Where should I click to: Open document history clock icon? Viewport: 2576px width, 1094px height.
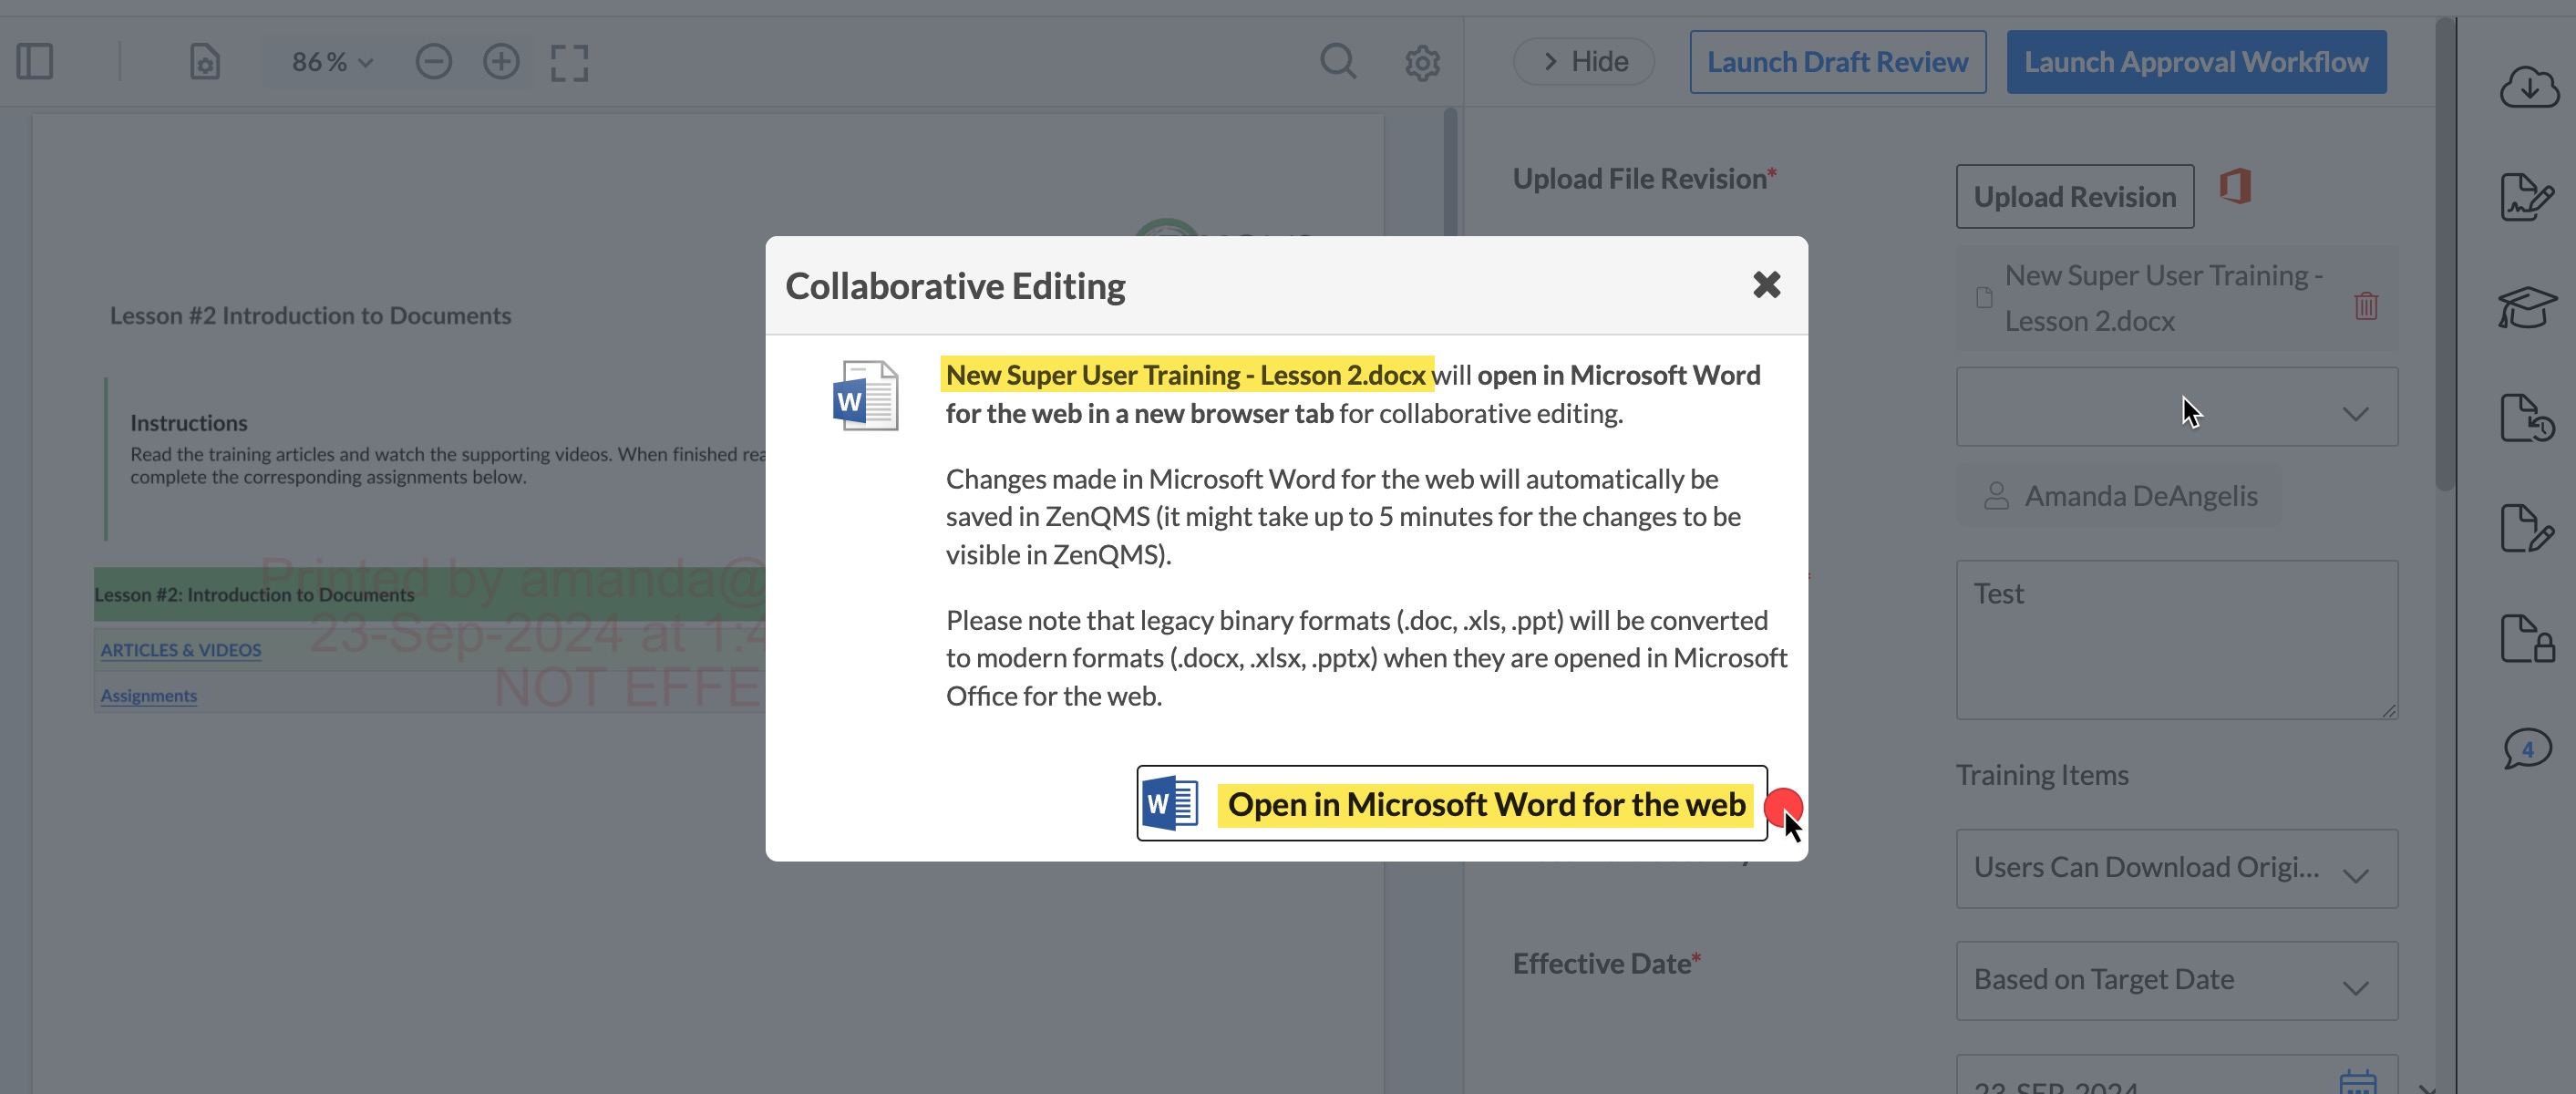(2527, 418)
